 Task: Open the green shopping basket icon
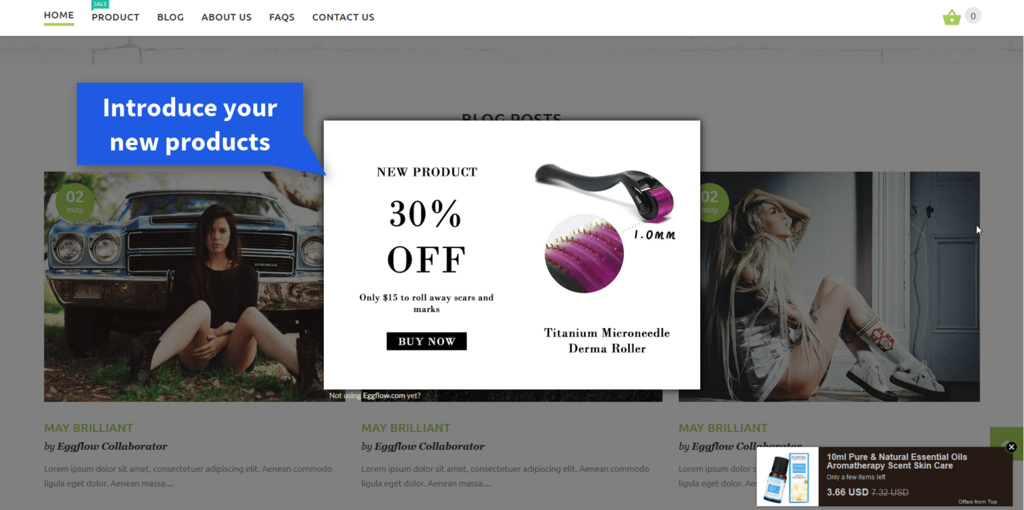coord(952,18)
